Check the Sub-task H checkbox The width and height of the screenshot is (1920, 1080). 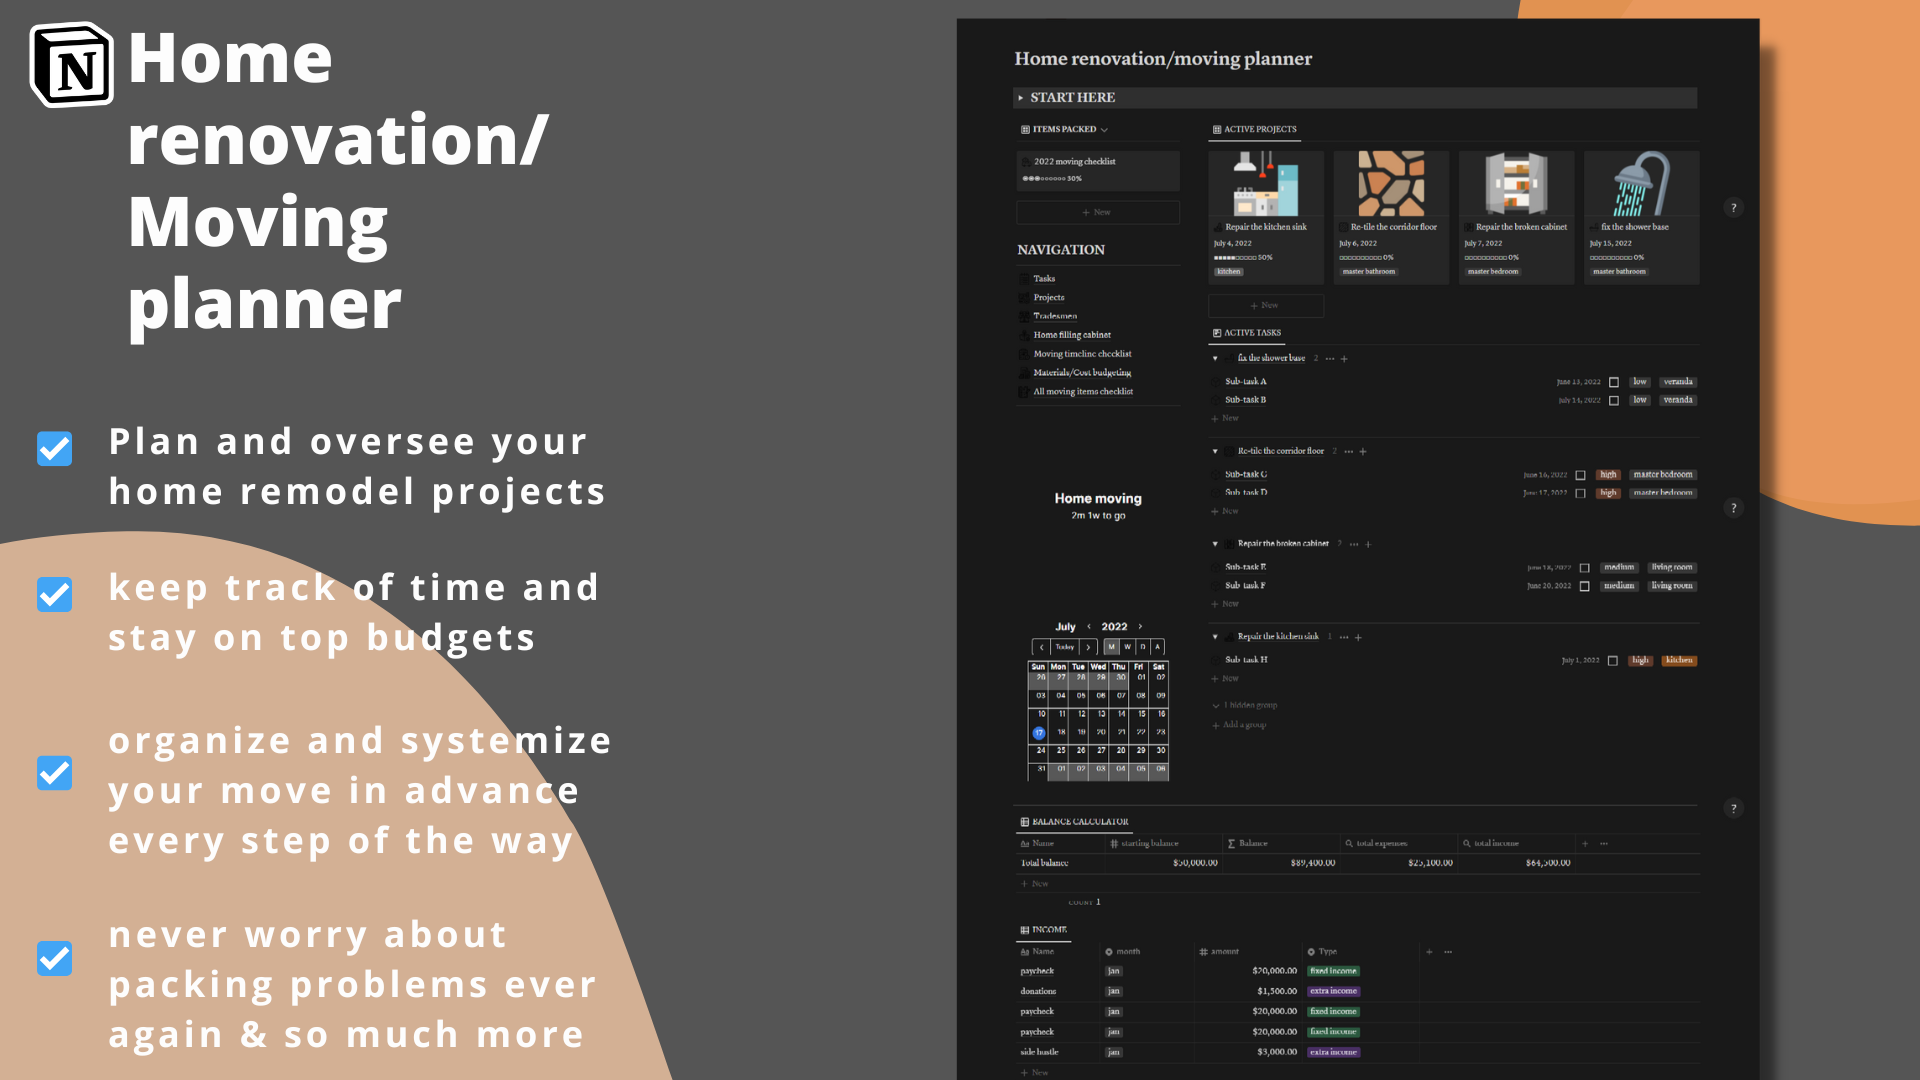pos(1613,660)
